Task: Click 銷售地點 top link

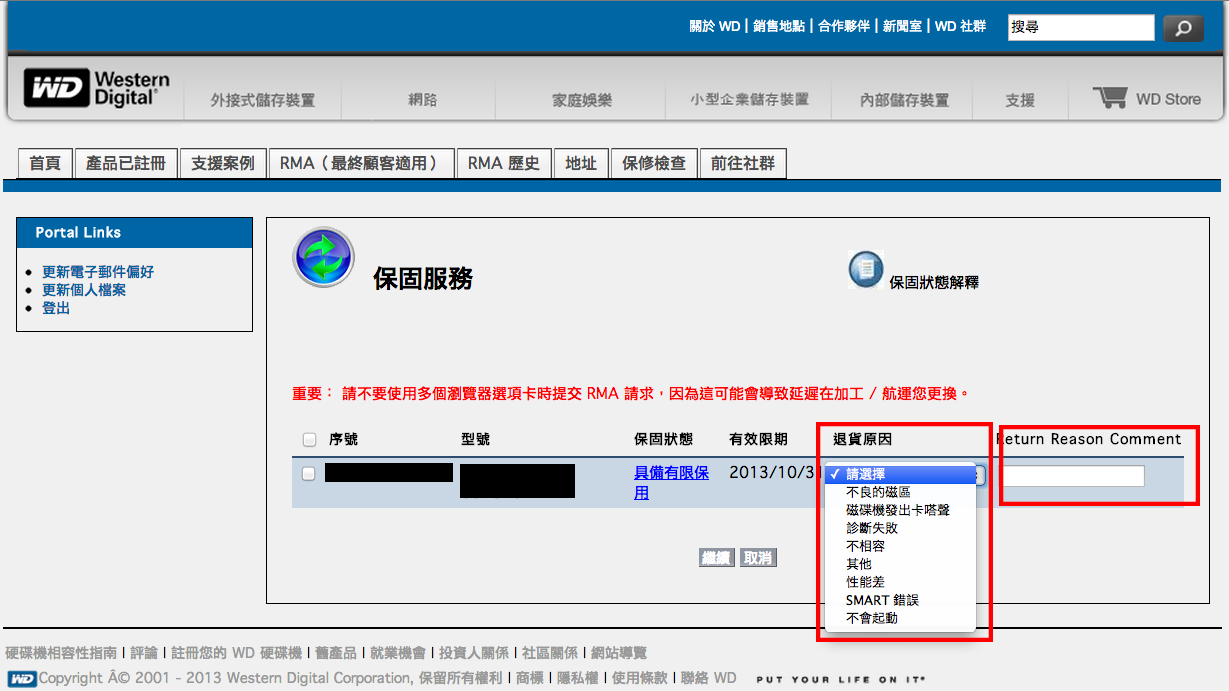Action: [779, 27]
